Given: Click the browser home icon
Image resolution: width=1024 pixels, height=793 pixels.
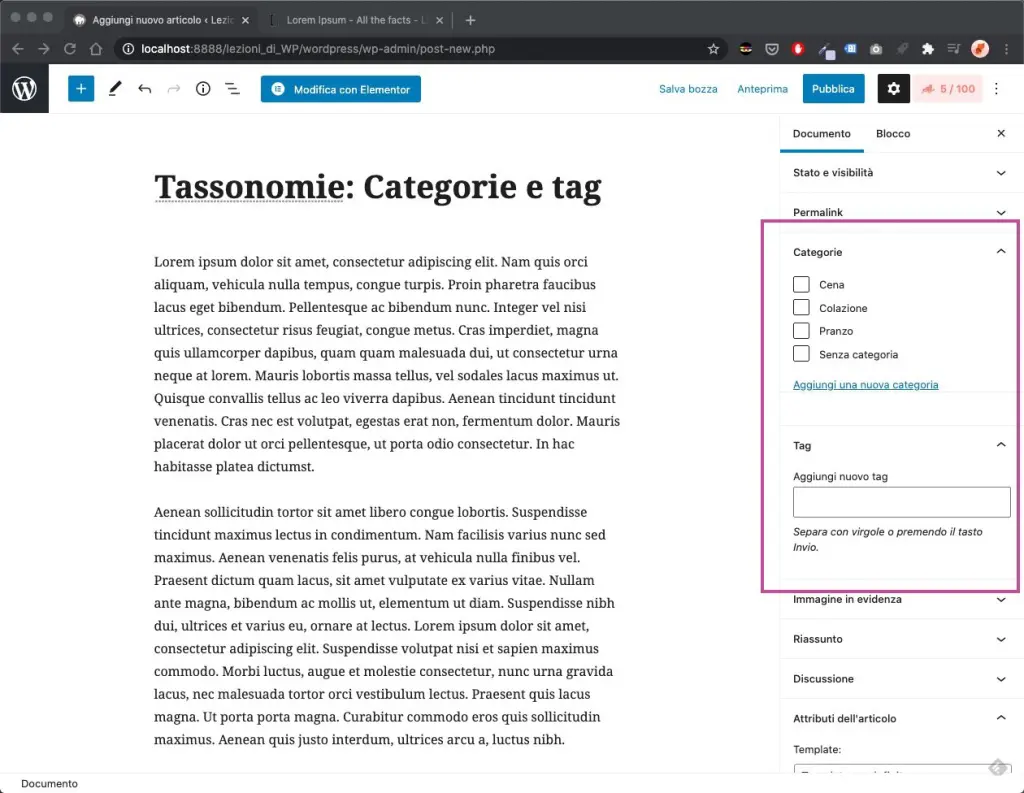Looking at the screenshot, I should click(96, 49).
